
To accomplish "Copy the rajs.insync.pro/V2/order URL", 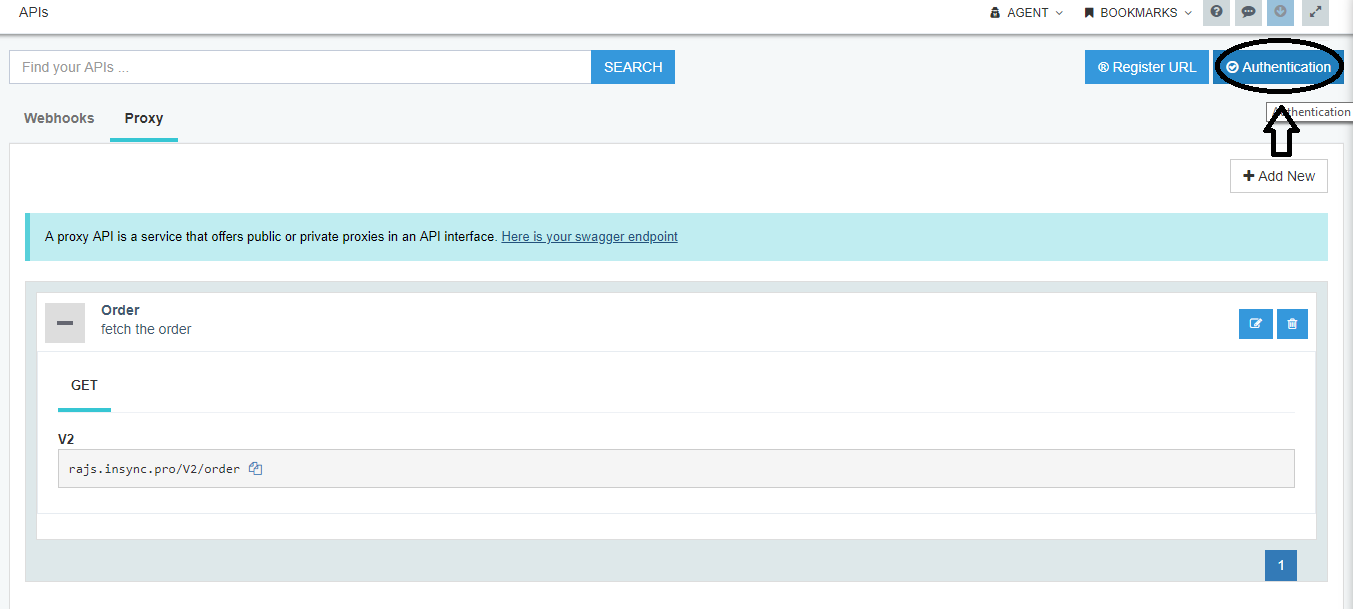I will [255, 468].
